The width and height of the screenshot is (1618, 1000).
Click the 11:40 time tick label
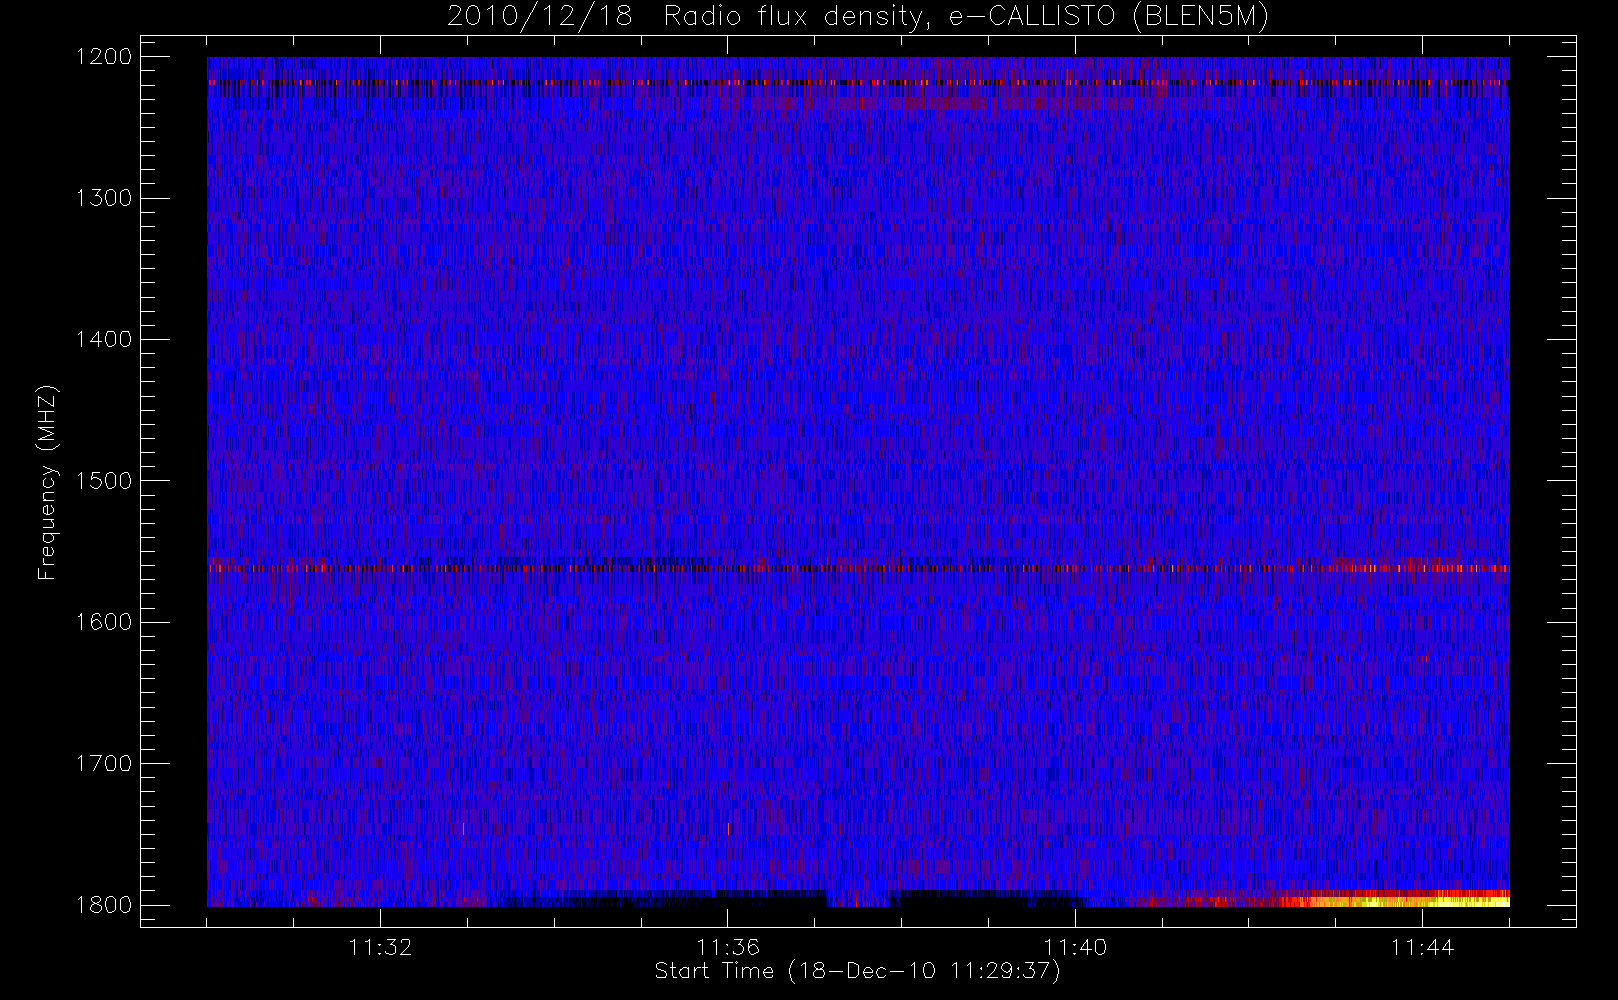[1075, 947]
